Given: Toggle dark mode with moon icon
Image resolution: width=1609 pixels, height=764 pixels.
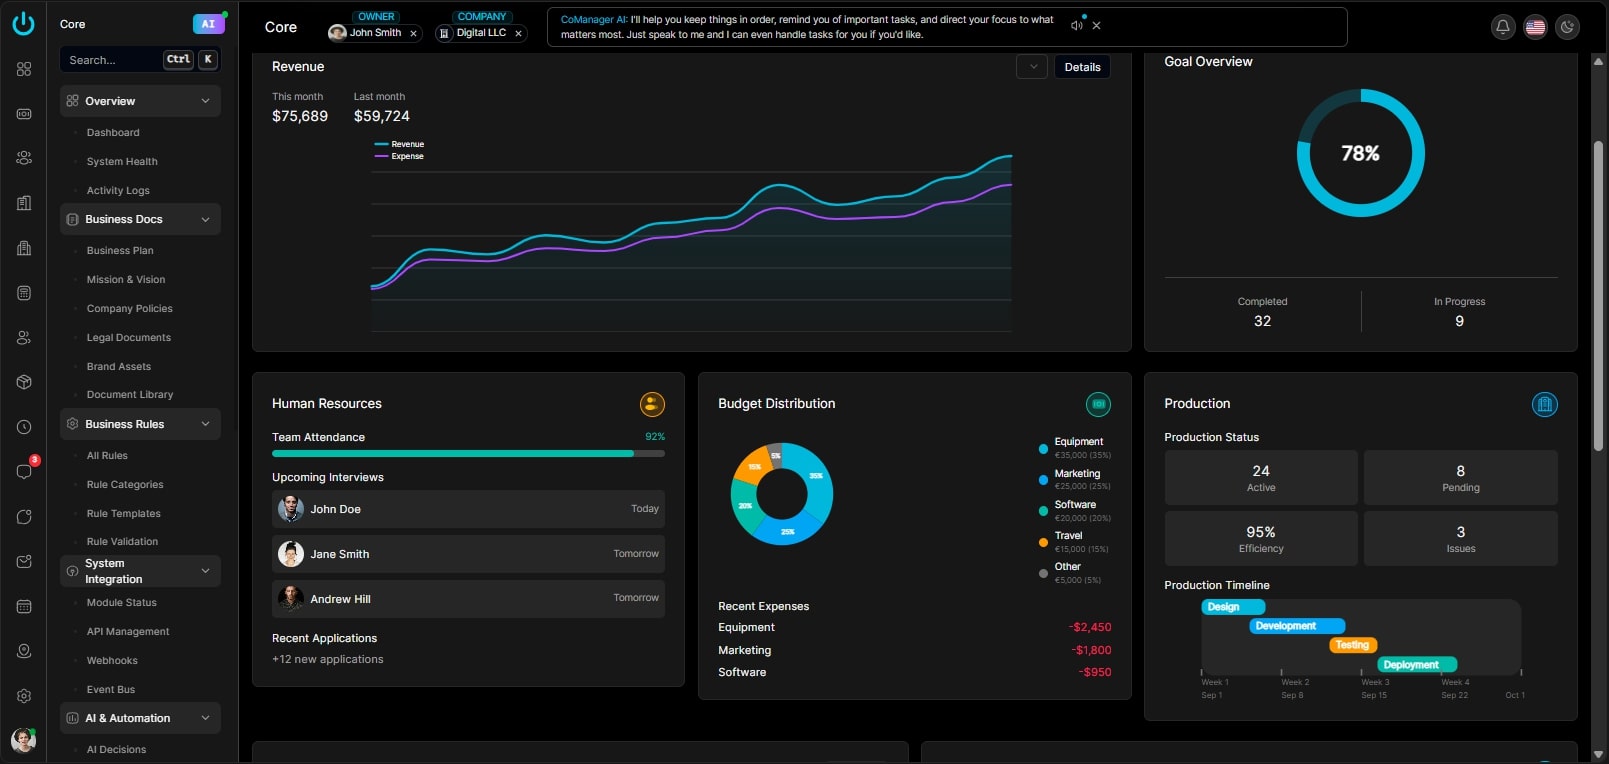Looking at the screenshot, I should (1567, 27).
